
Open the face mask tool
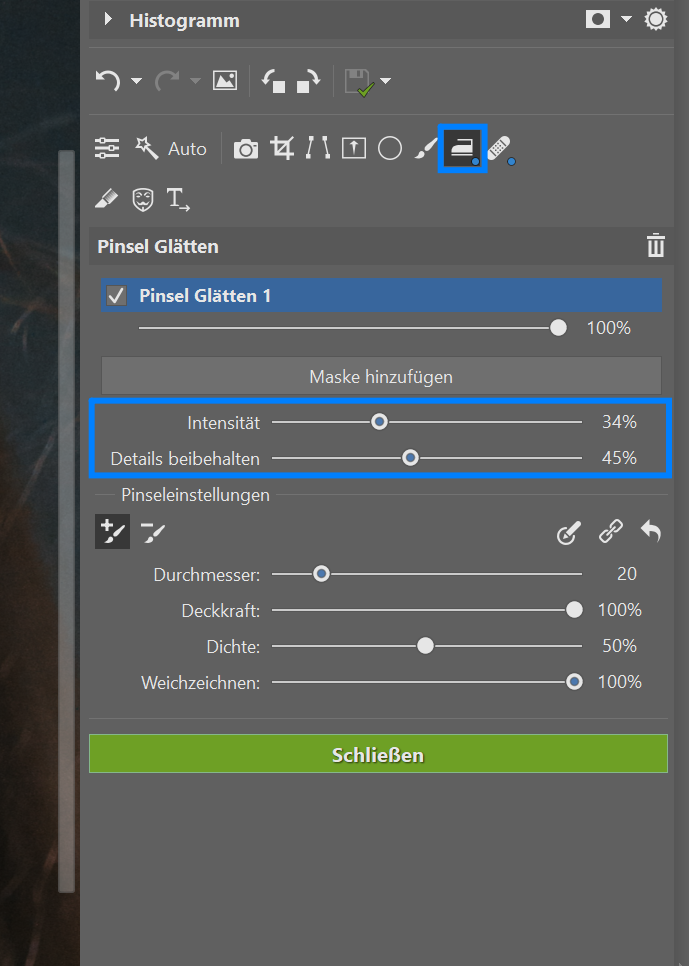143,199
